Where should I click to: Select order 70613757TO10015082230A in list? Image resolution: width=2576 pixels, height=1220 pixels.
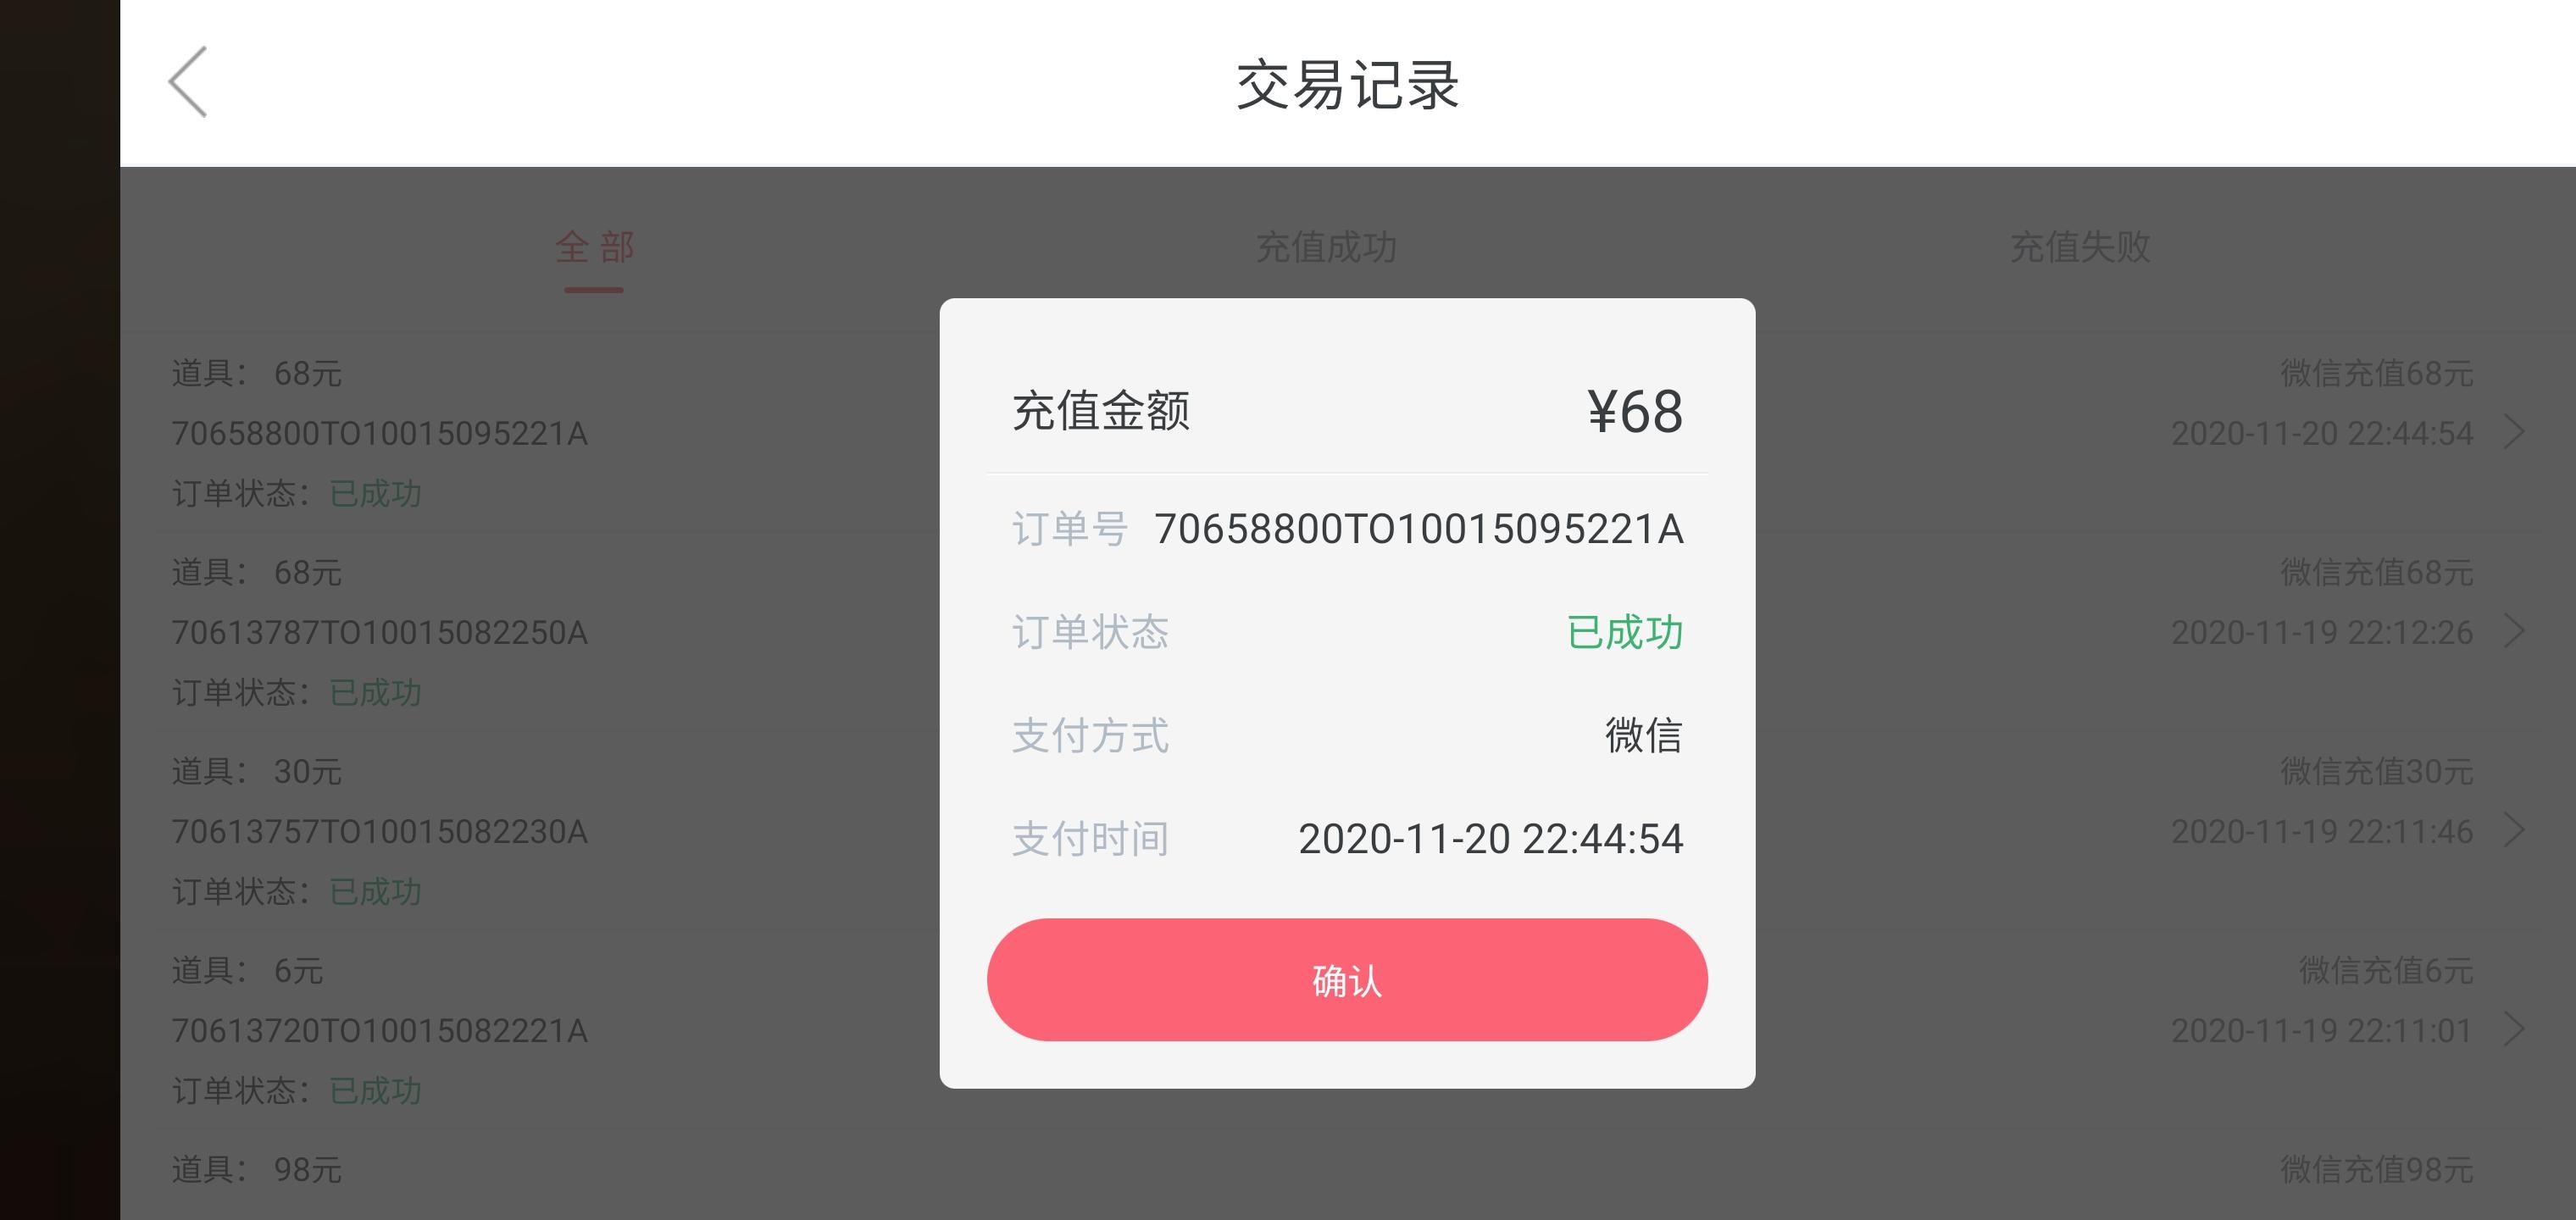tap(379, 832)
